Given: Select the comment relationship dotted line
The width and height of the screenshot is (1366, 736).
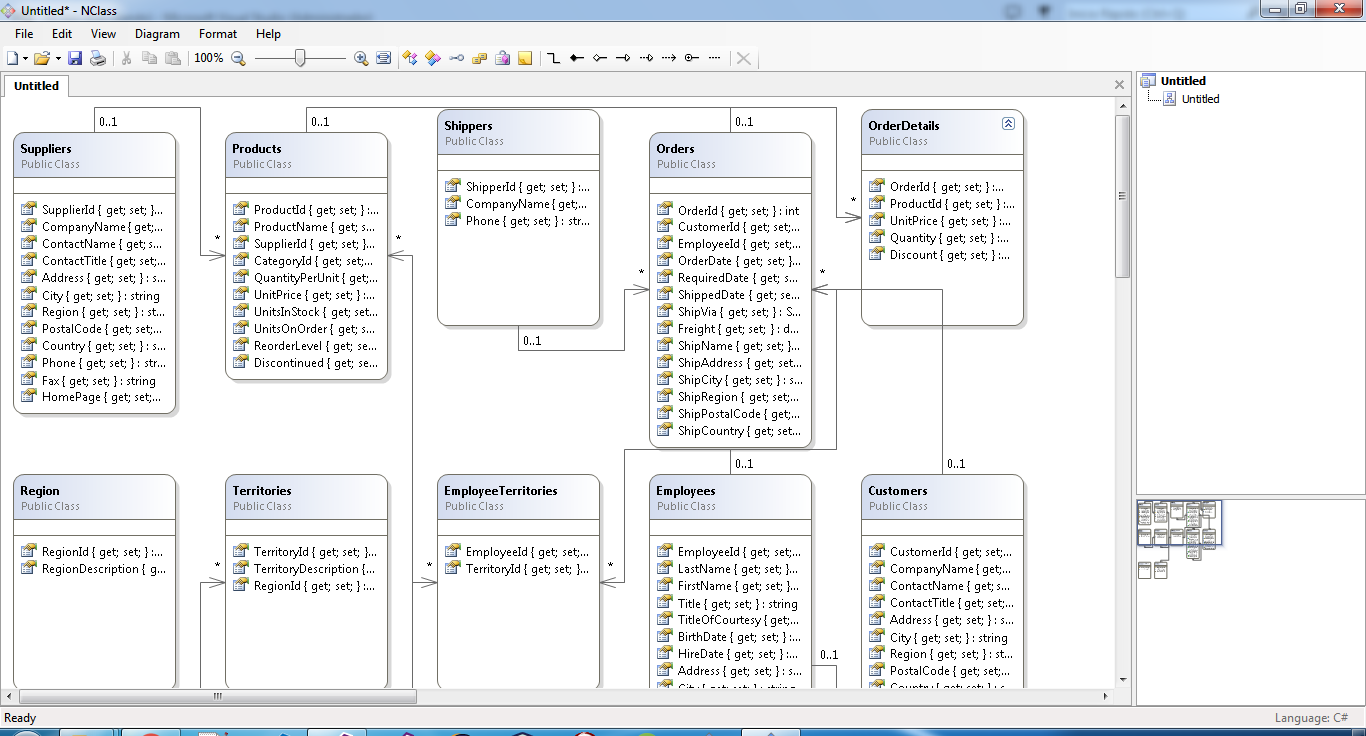Looking at the screenshot, I should 715,58.
